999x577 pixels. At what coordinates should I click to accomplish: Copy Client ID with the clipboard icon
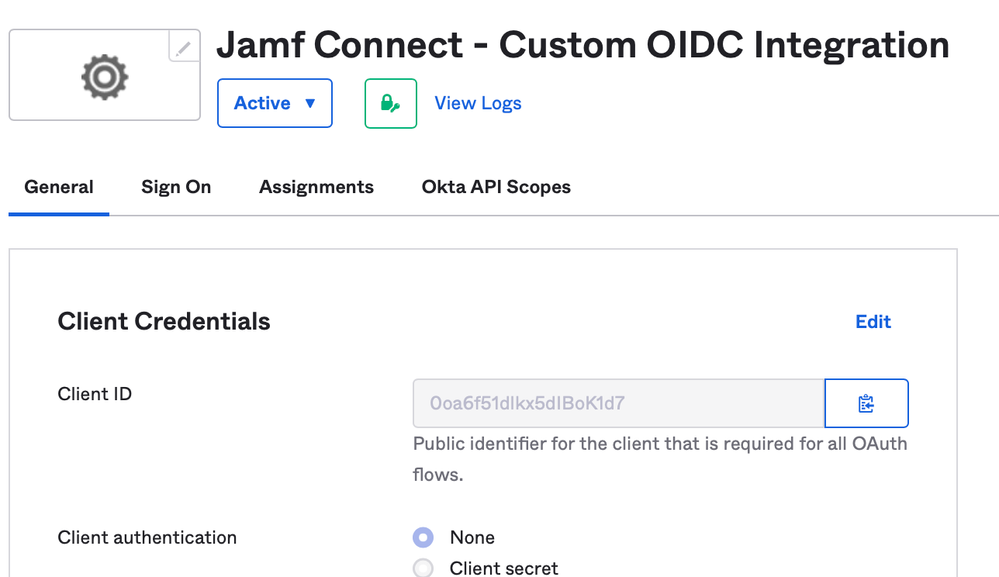click(866, 403)
